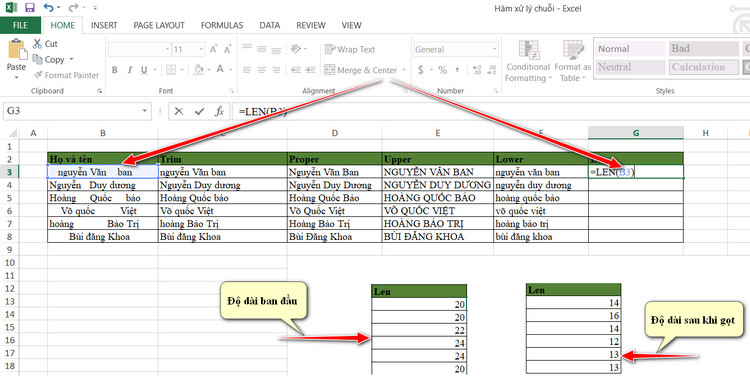Click the Font Color letter A
The width and height of the screenshot is (750, 376).
point(220,70)
